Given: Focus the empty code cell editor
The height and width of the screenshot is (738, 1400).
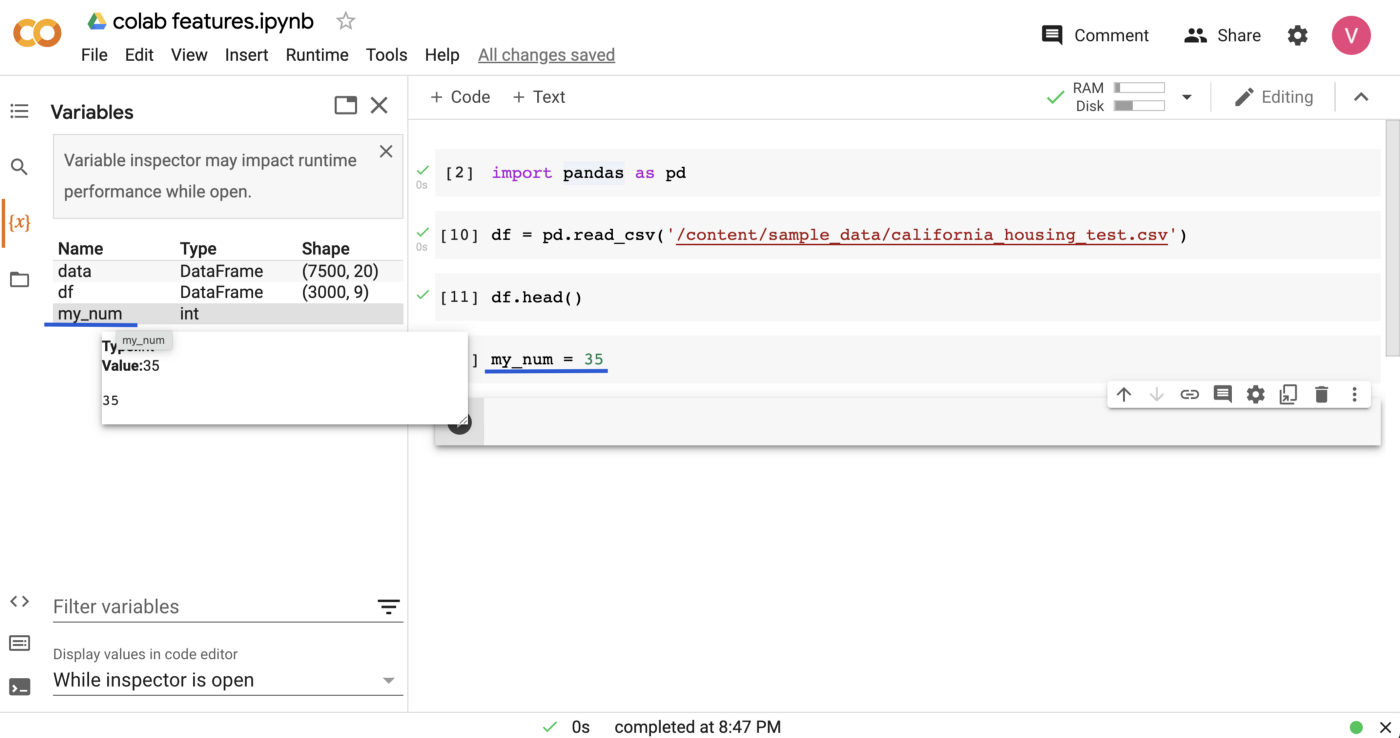Looking at the screenshot, I should tap(930, 422).
